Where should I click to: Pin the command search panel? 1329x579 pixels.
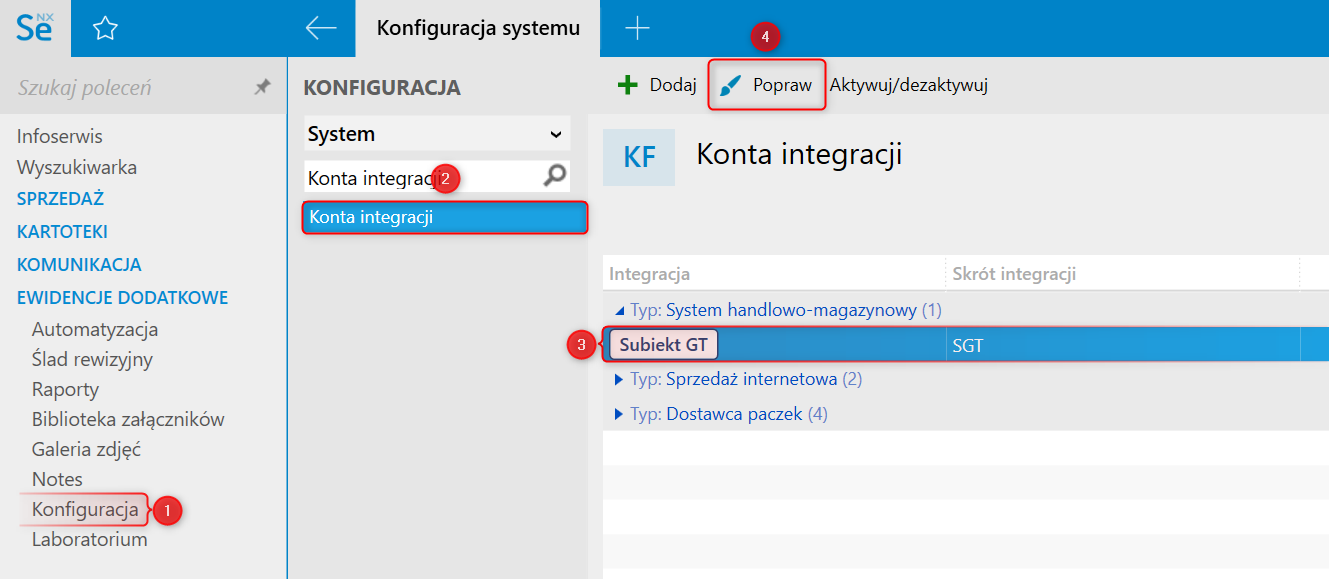[262, 88]
